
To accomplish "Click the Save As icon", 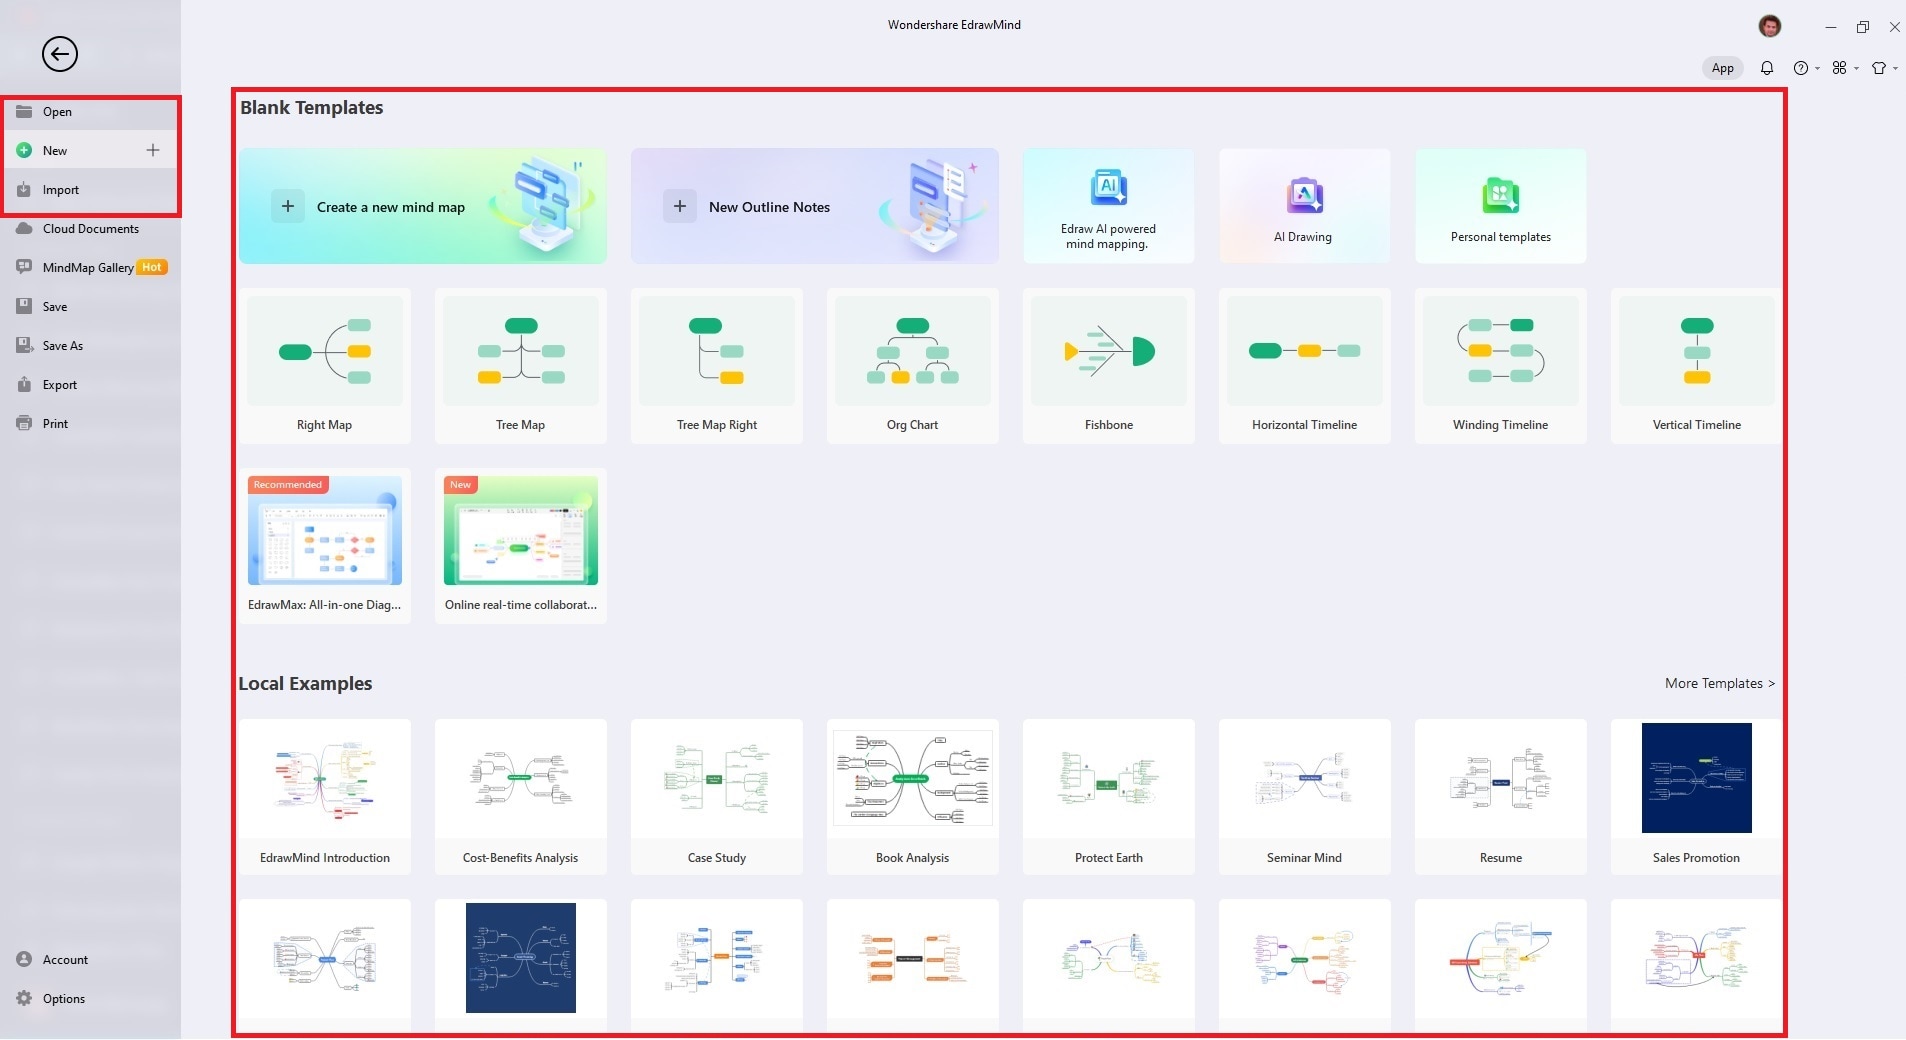I will (24, 345).
